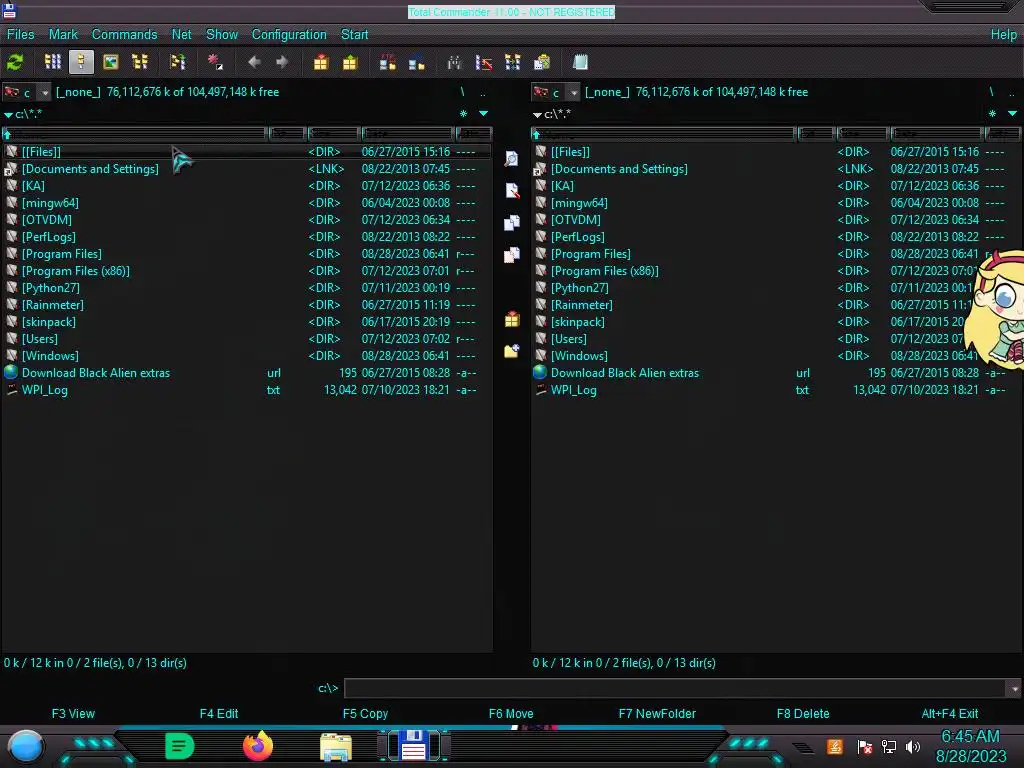
Task: Open the Files menu
Action: [x=20, y=35]
